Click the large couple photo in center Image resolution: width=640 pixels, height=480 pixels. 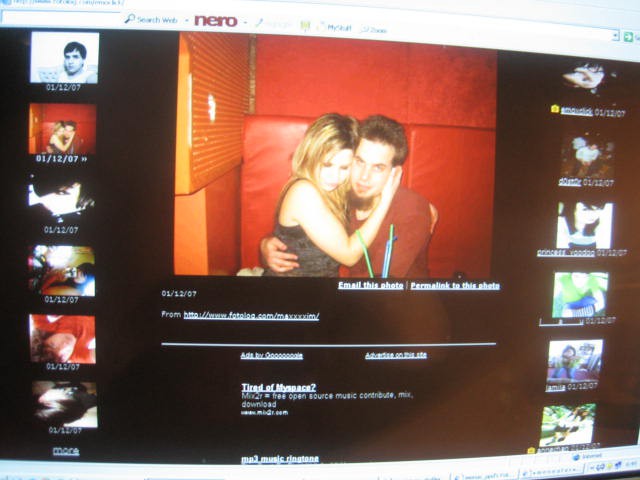[336, 155]
